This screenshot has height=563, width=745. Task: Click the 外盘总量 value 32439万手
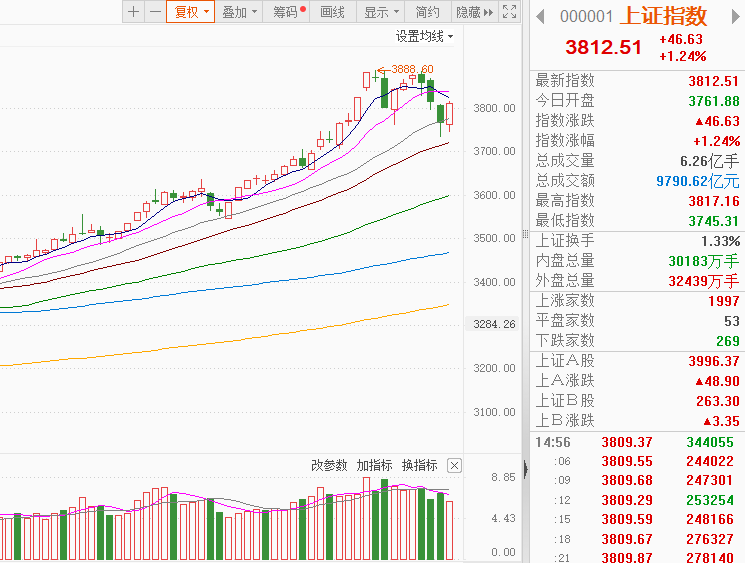(704, 281)
